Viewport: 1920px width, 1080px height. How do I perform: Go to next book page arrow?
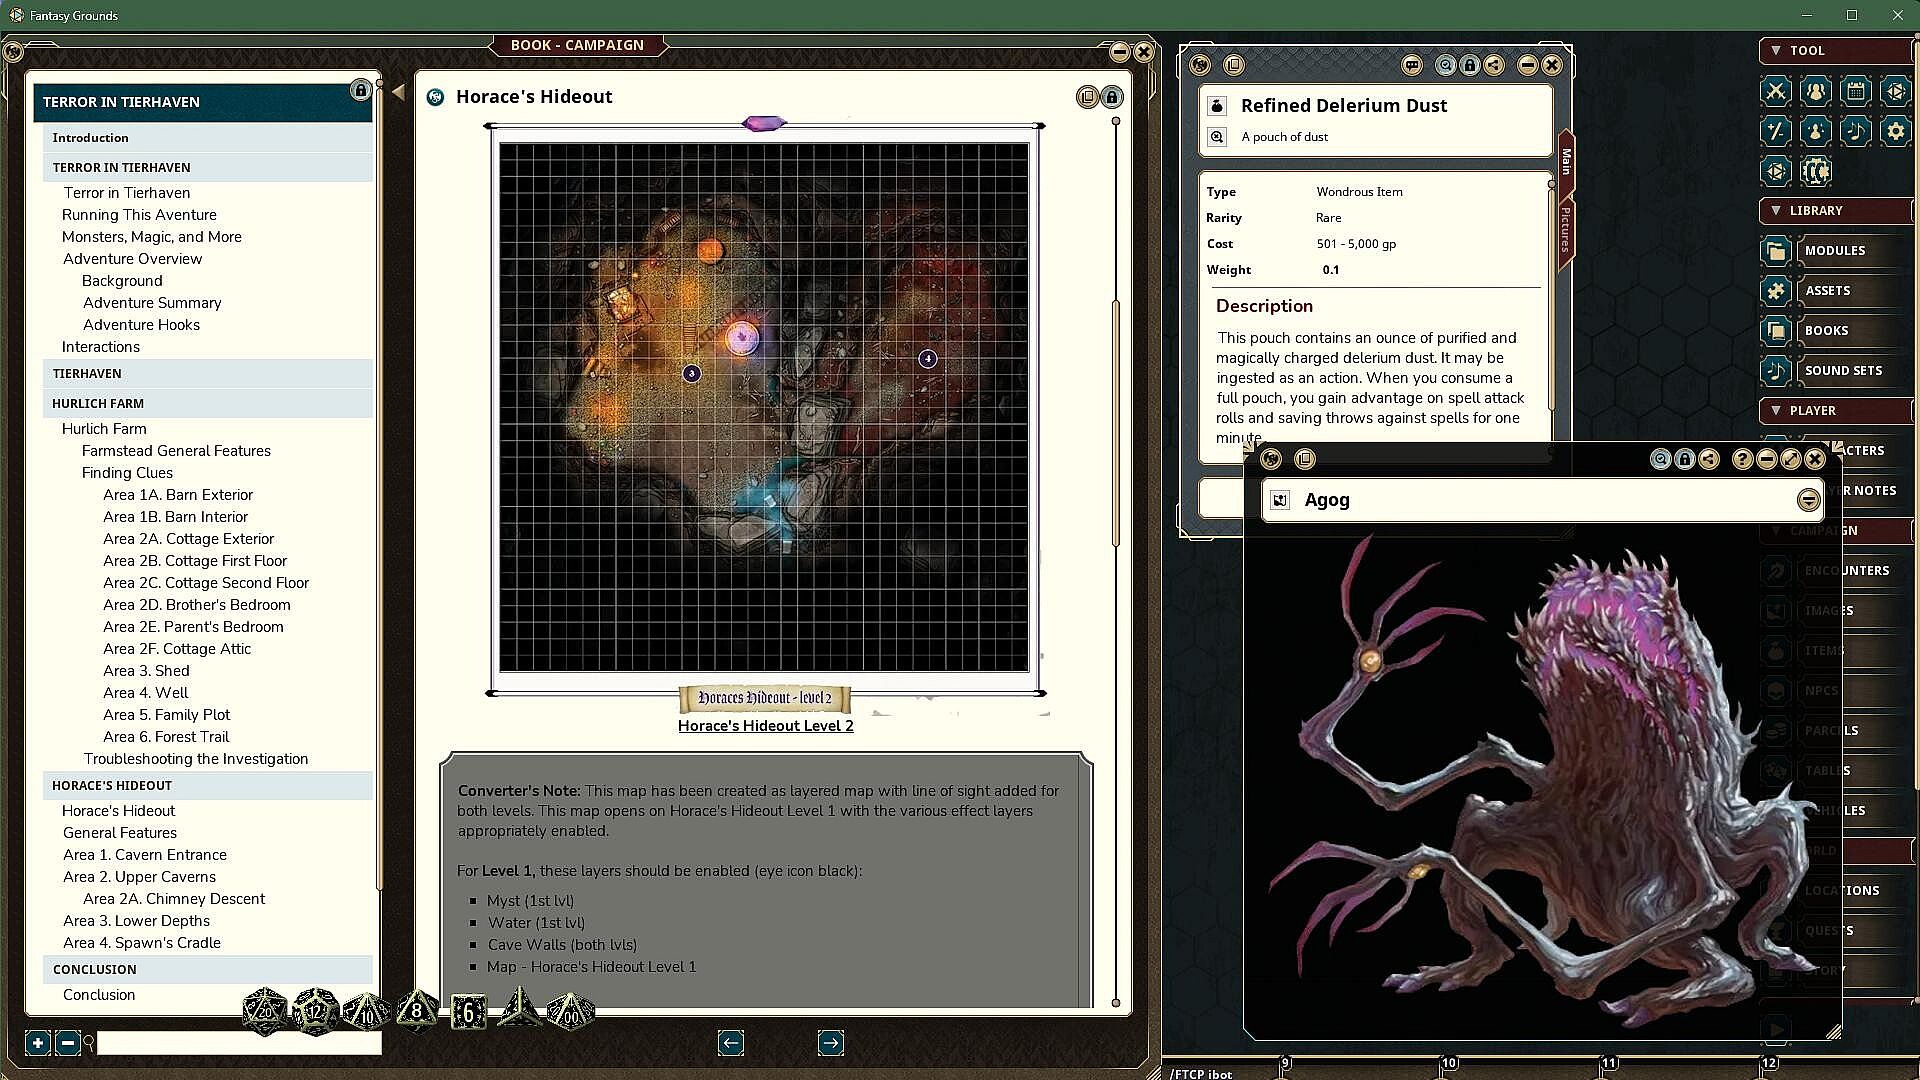pyautogui.click(x=830, y=1043)
